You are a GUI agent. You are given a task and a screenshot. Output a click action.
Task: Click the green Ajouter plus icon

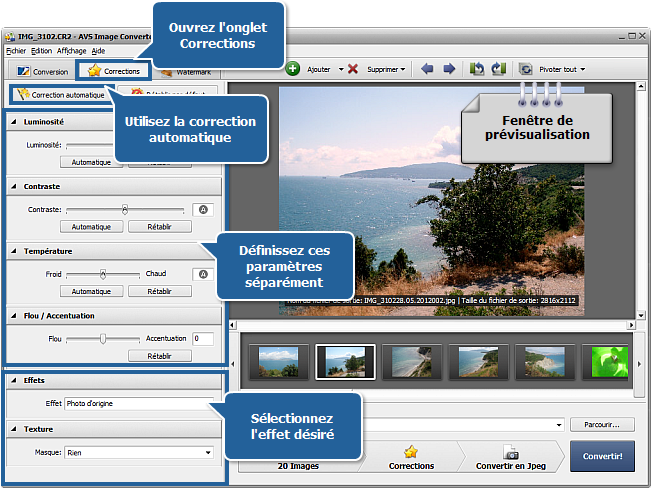[x=293, y=69]
